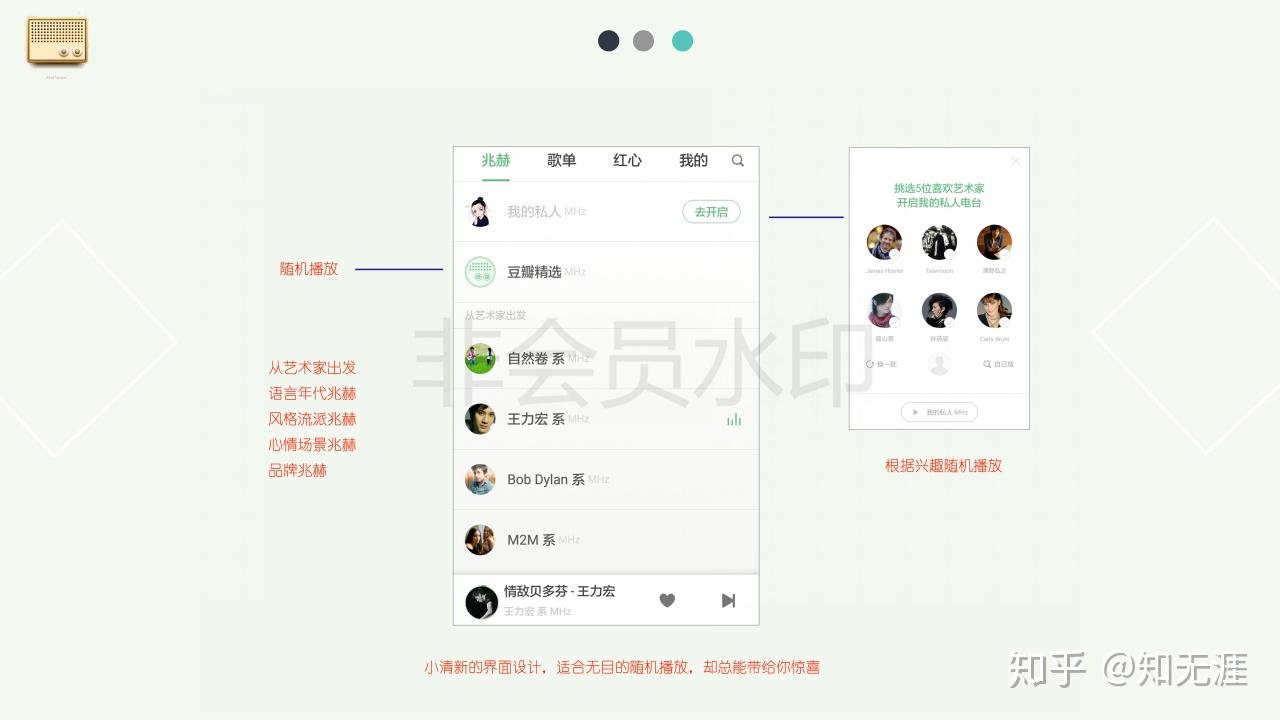Switch to the 红心 tab
This screenshot has width=1280, height=720.
[x=627, y=160]
